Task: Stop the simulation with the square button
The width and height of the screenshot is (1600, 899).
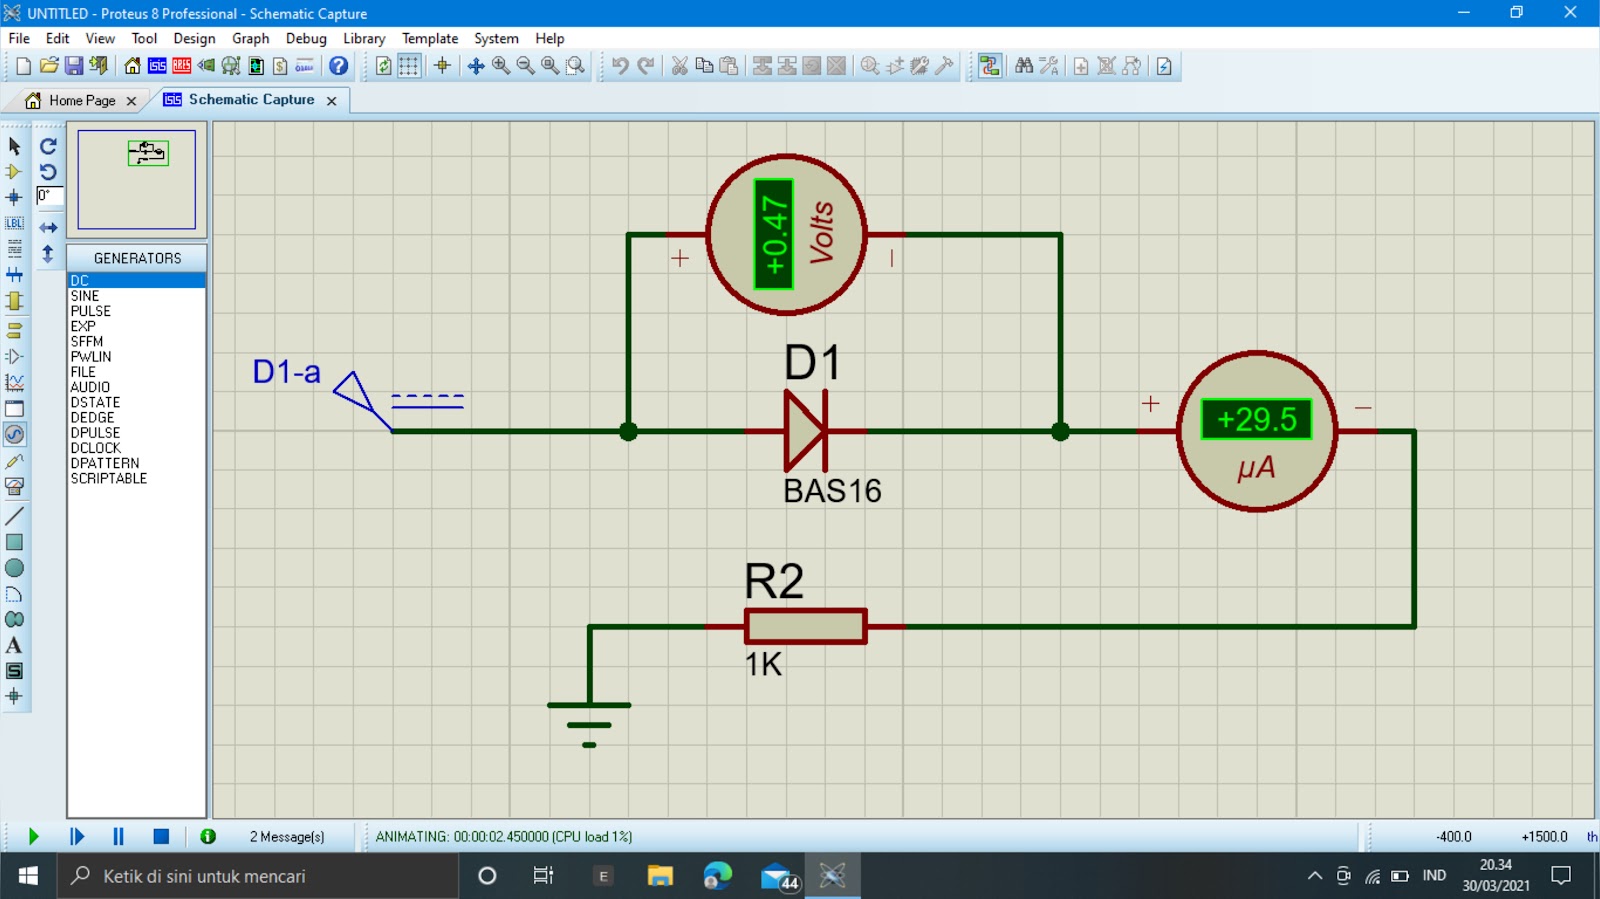Action: click(161, 836)
